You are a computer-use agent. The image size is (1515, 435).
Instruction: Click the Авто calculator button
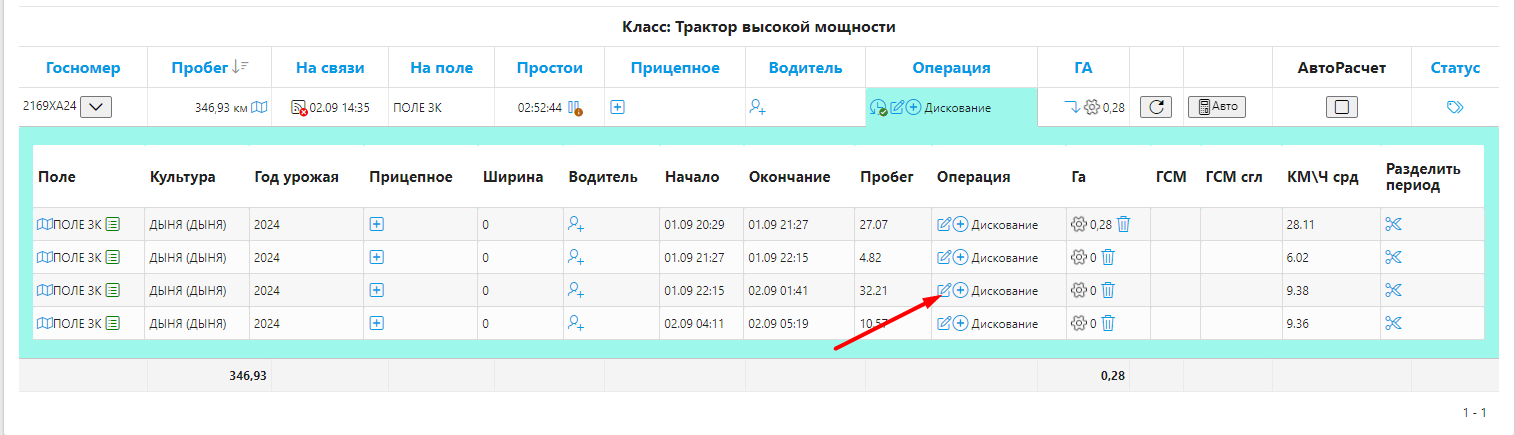click(x=1217, y=107)
